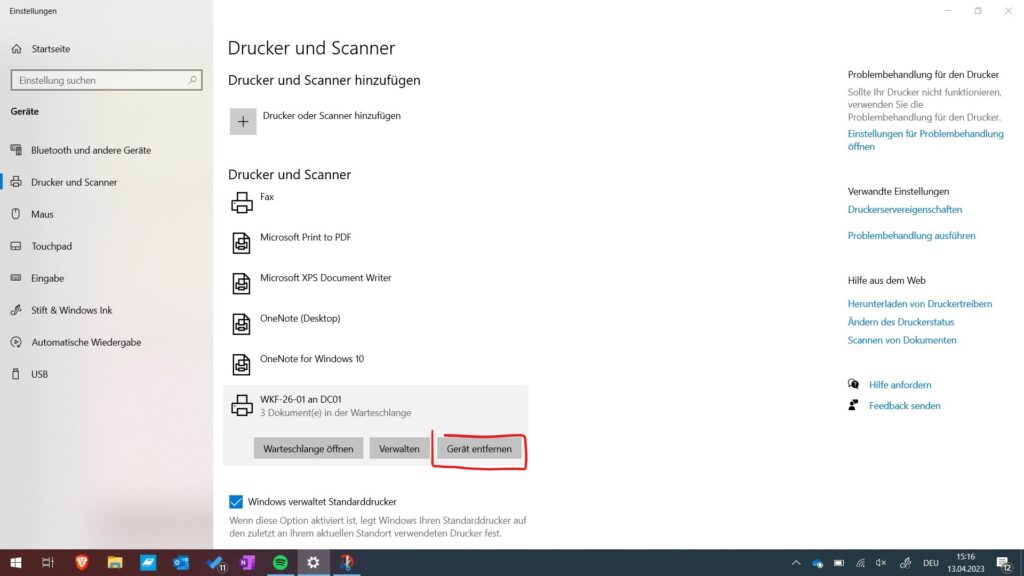Click the plus icon to add printer
The width and height of the screenshot is (1024, 576).
[242, 121]
